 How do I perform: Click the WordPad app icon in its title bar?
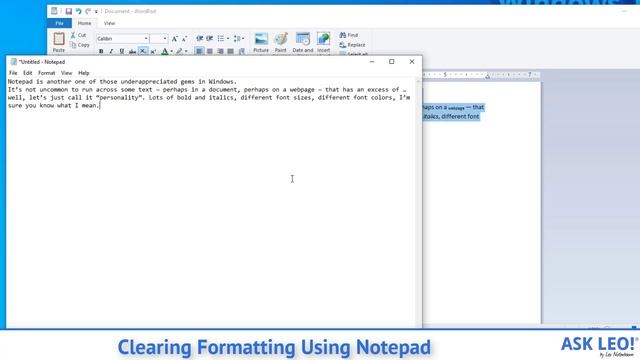[x=54, y=11]
